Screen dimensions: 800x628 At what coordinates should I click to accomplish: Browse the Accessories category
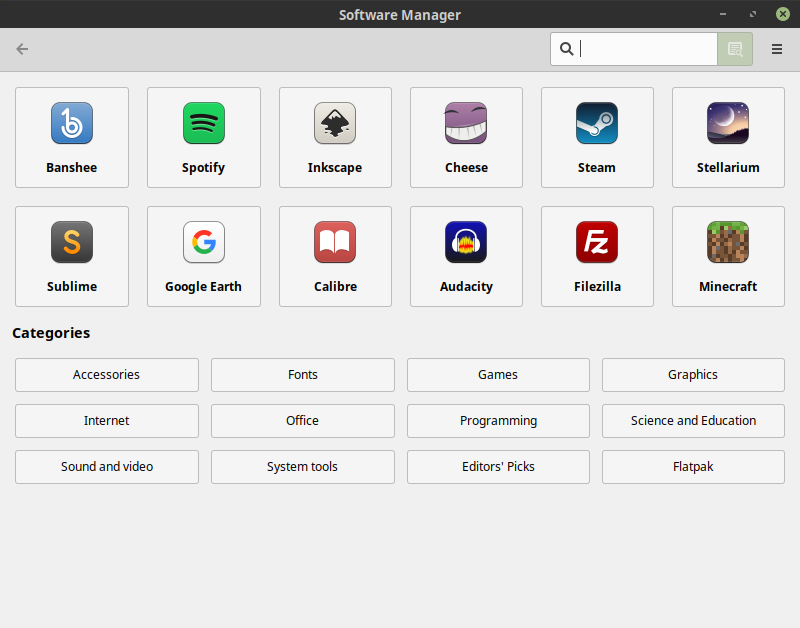pos(107,375)
